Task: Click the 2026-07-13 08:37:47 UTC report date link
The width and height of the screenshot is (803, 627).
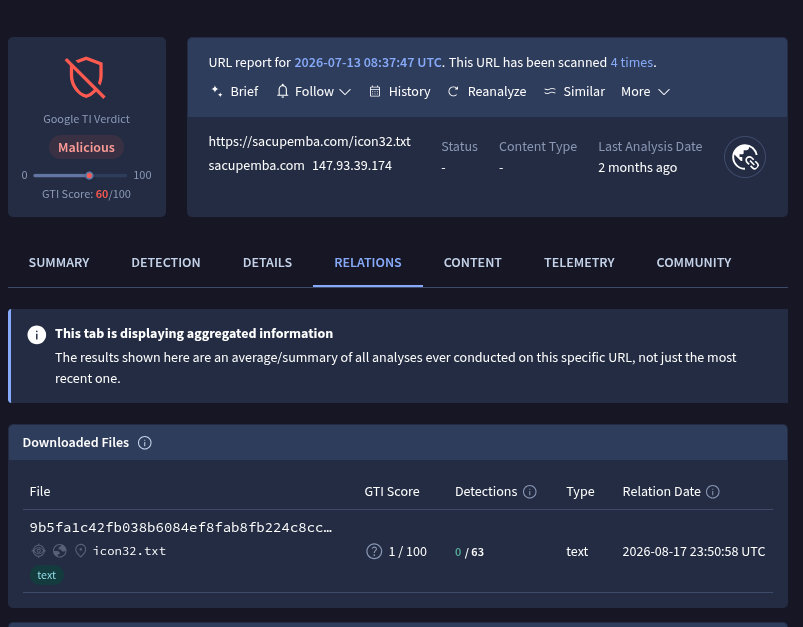Action: pyautogui.click(x=368, y=62)
